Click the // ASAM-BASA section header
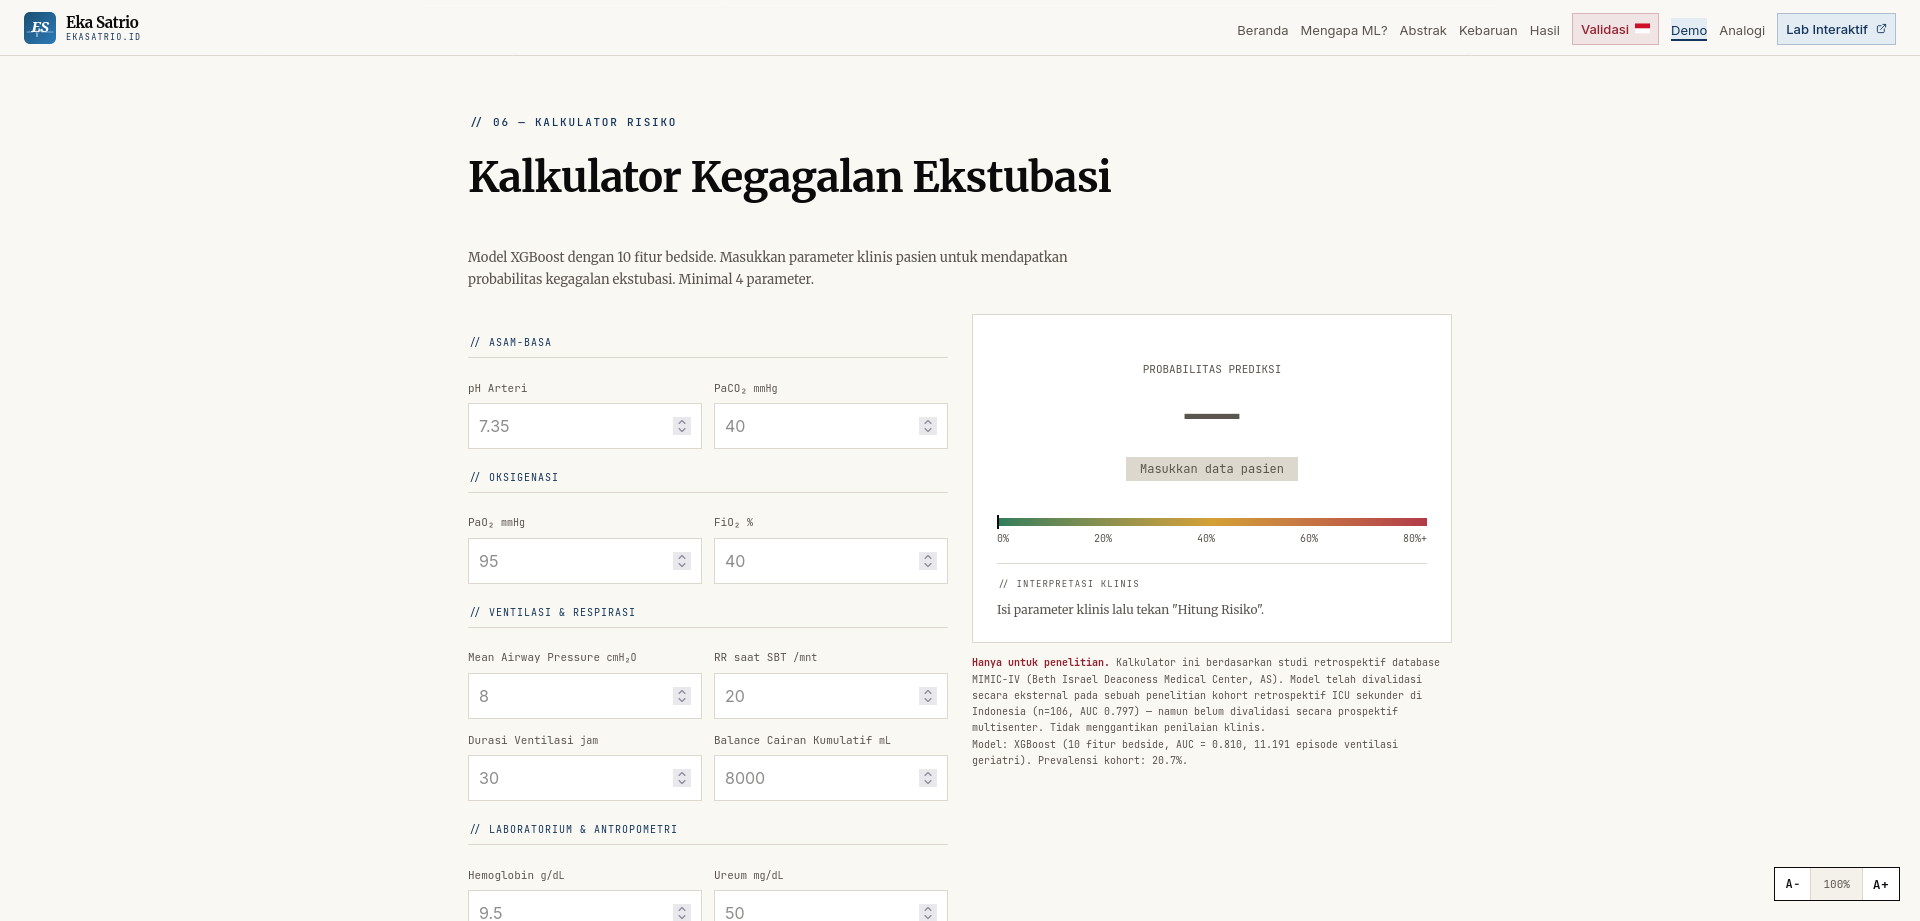The height and width of the screenshot is (921, 1920). click(x=511, y=342)
